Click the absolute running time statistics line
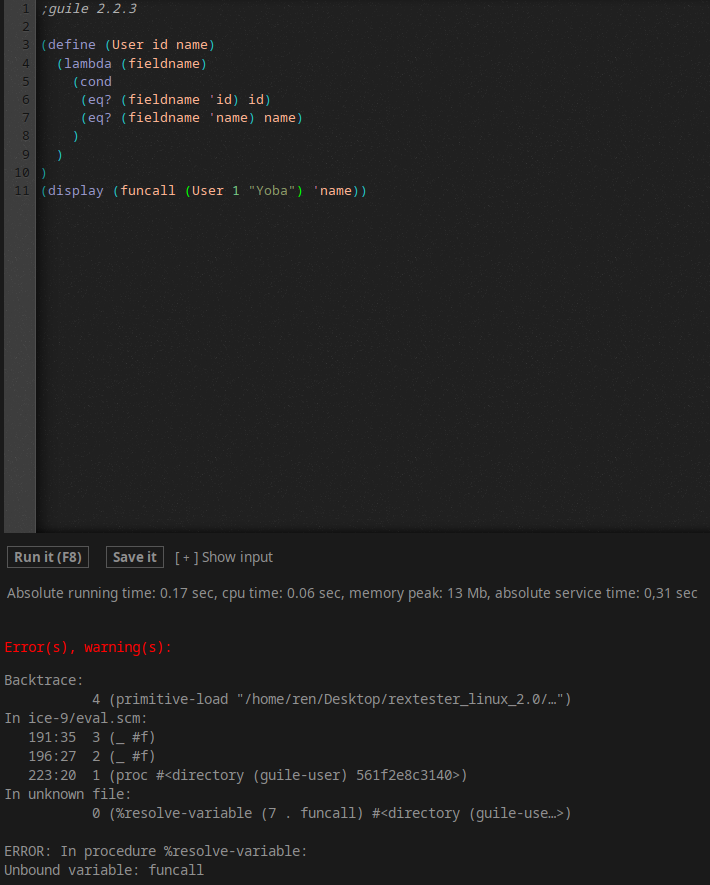 pyautogui.click(x=352, y=593)
